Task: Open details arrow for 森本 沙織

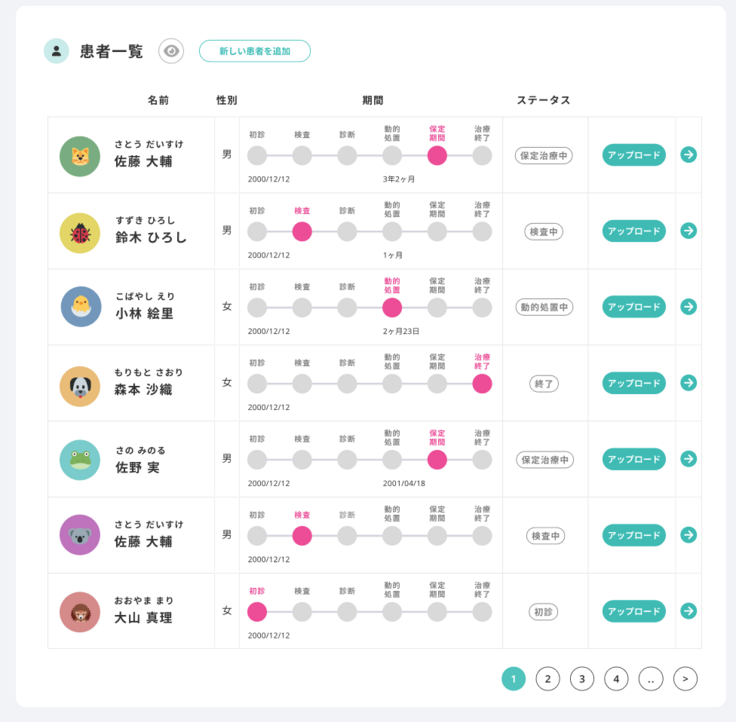Action: pos(688,383)
